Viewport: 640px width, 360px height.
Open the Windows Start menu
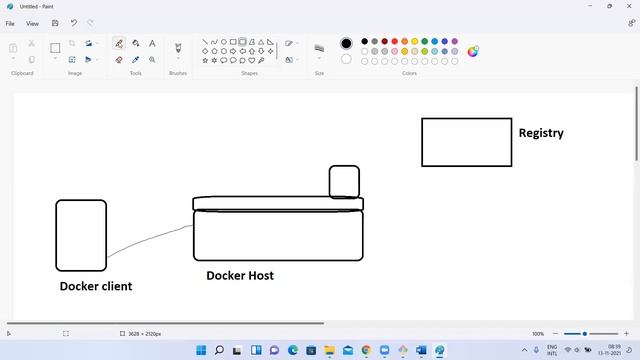click(x=201, y=350)
